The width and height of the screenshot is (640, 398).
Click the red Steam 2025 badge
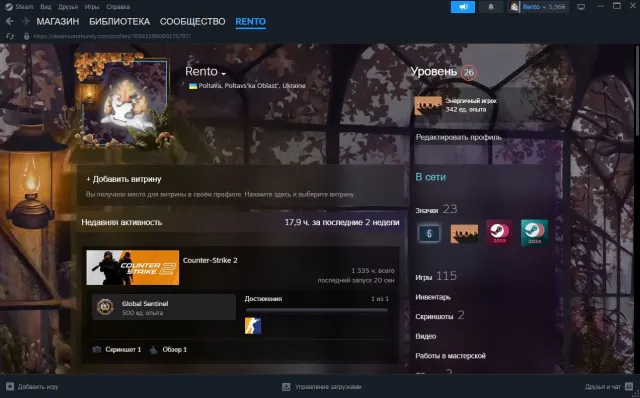[x=499, y=233]
